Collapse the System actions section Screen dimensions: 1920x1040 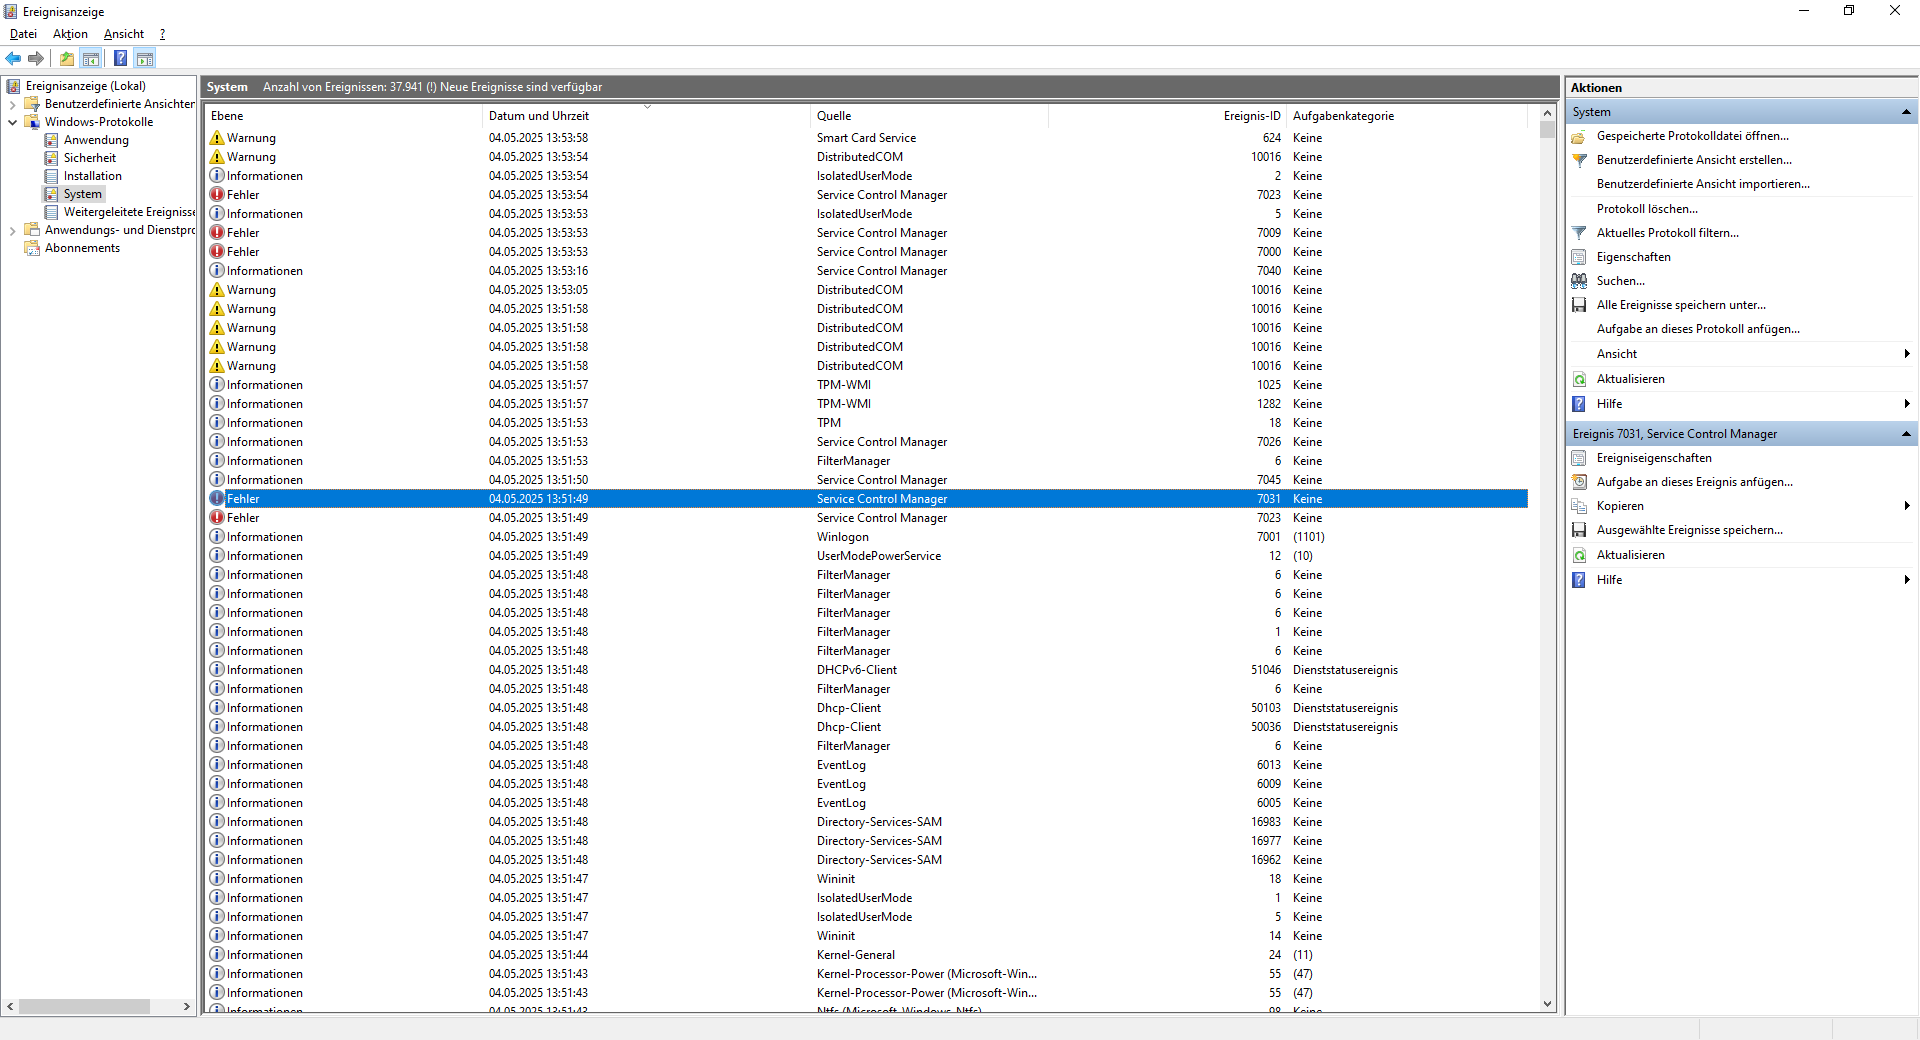tap(1906, 112)
